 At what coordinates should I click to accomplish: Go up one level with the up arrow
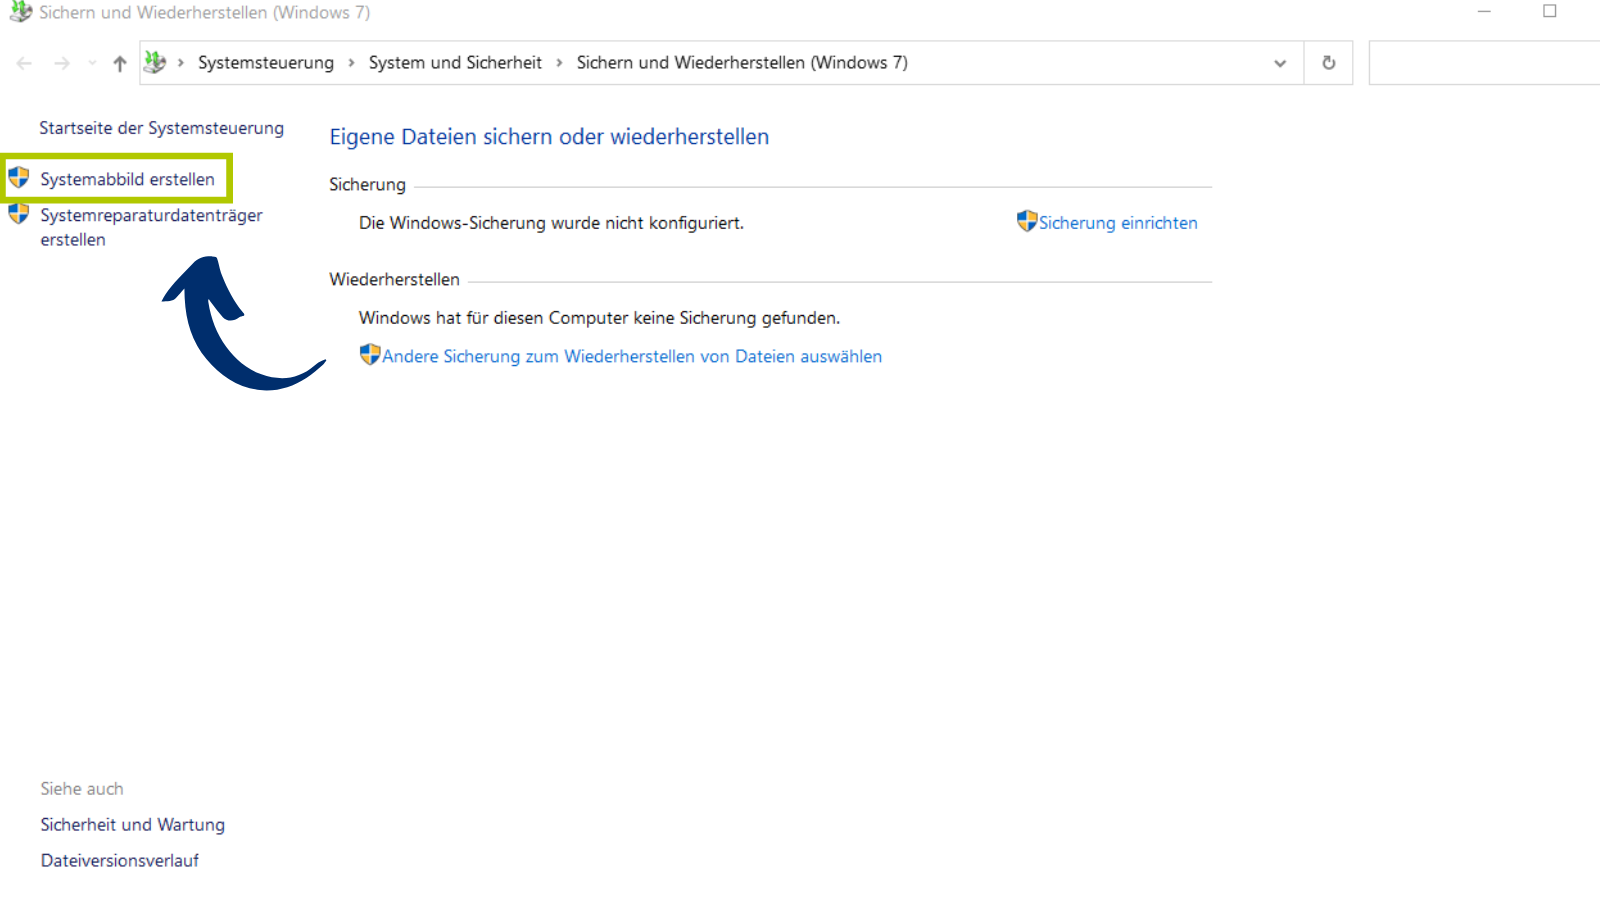point(120,63)
